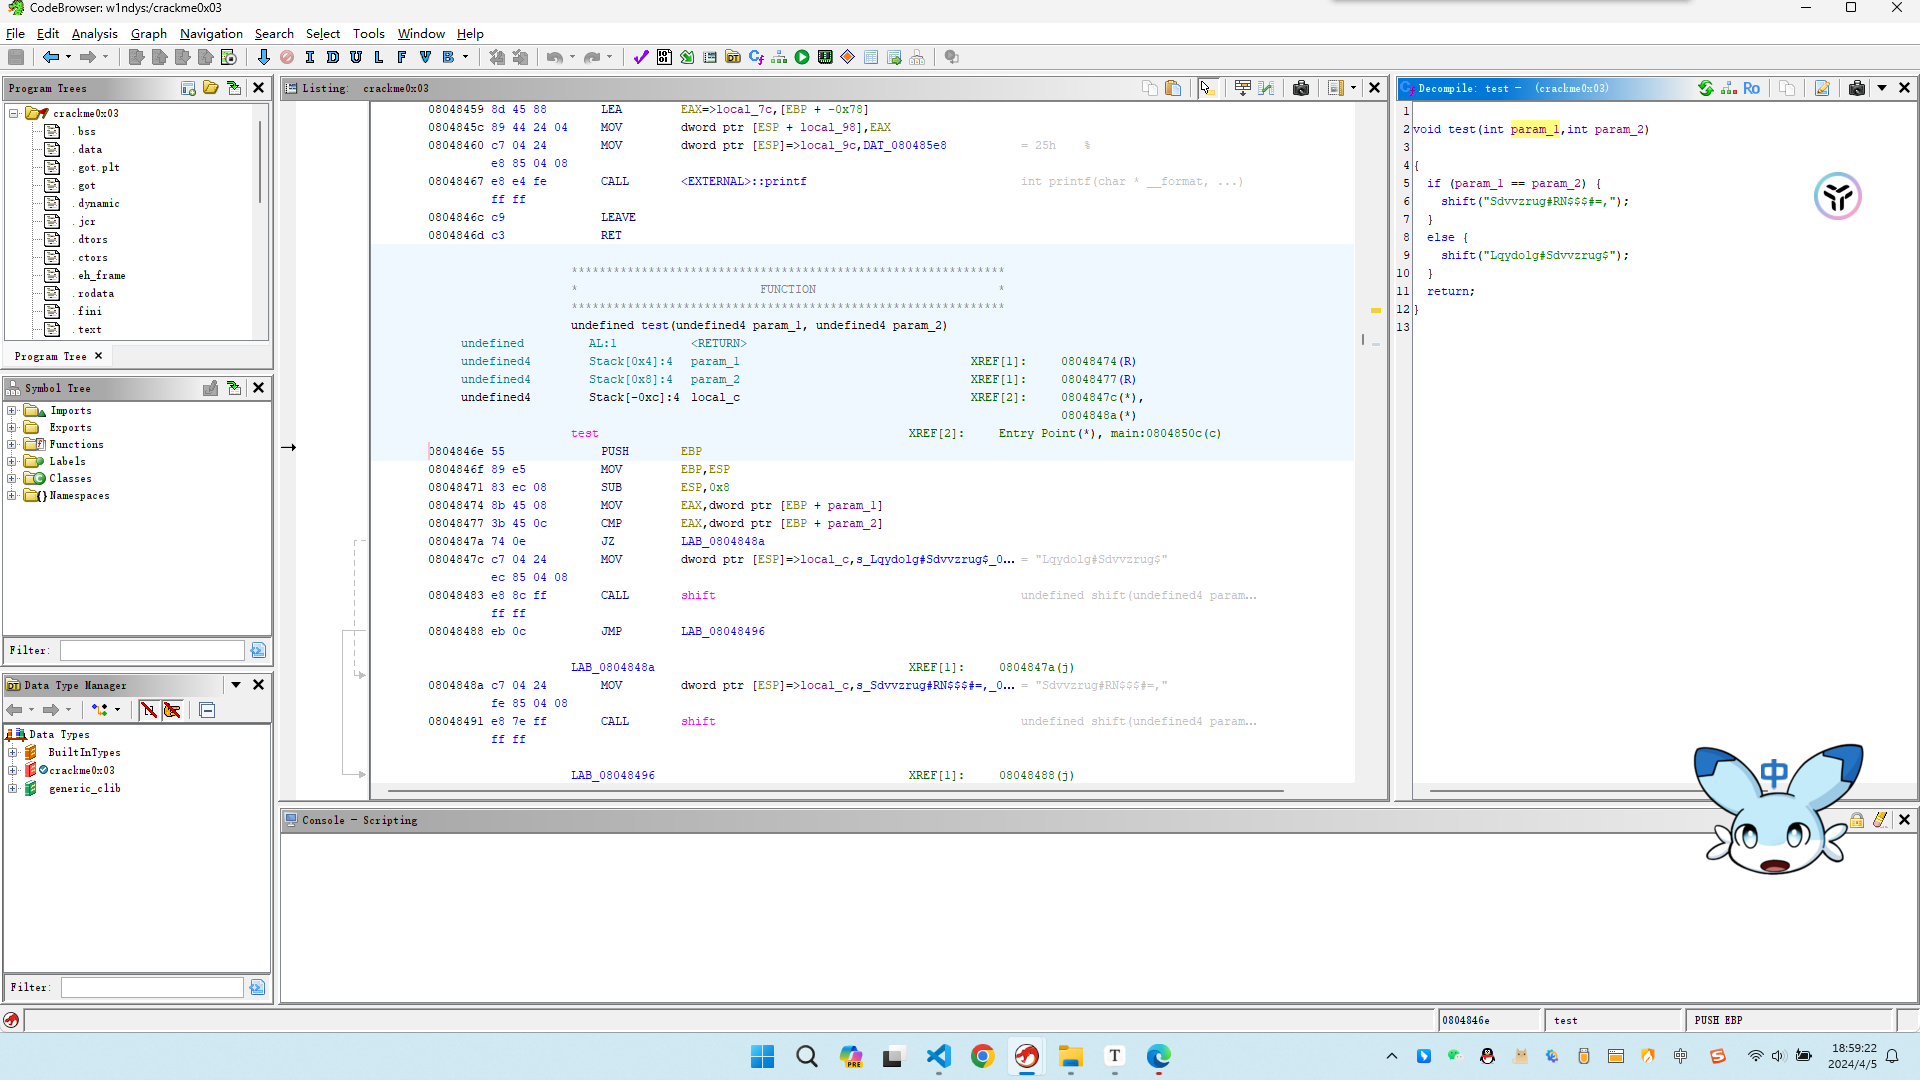
Task: Expand the Functions folder in Symbol Tree
Action: click(12, 444)
